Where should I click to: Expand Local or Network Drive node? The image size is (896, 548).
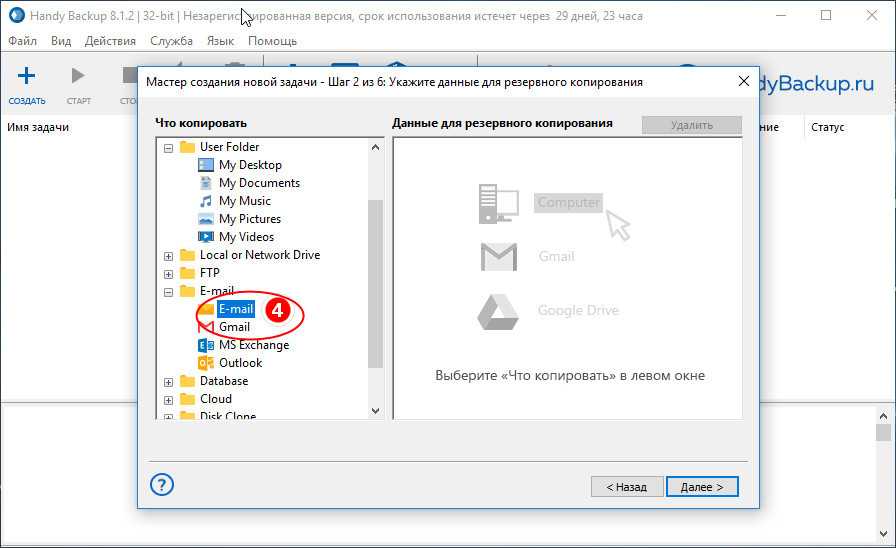169,255
